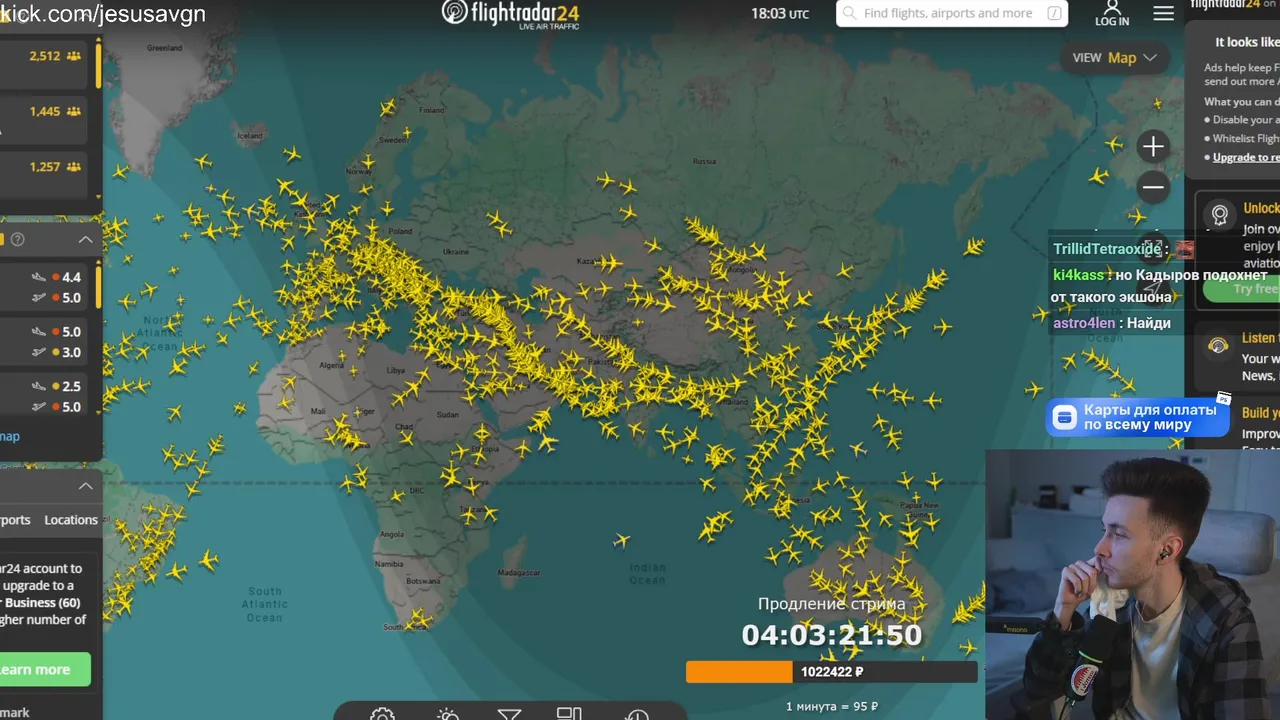1280x720 pixels.
Task: Click username TrillidTetraoxide in chat
Action: tap(1107, 249)
